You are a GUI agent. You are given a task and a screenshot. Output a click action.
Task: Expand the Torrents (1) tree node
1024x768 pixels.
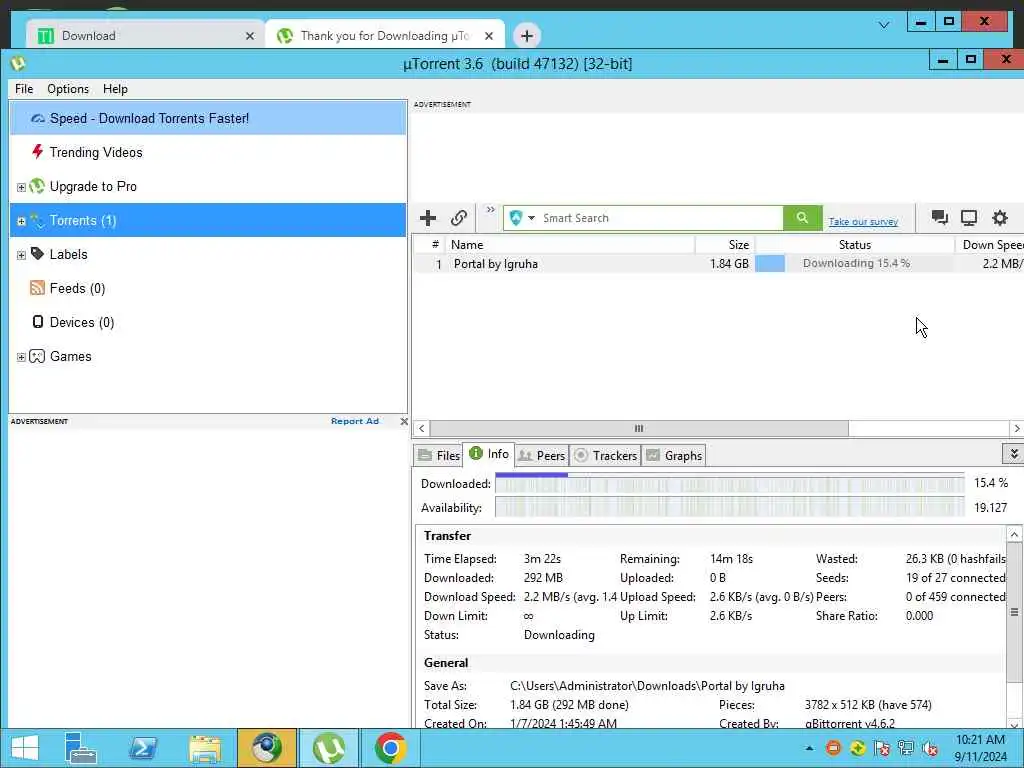point(21,221)
